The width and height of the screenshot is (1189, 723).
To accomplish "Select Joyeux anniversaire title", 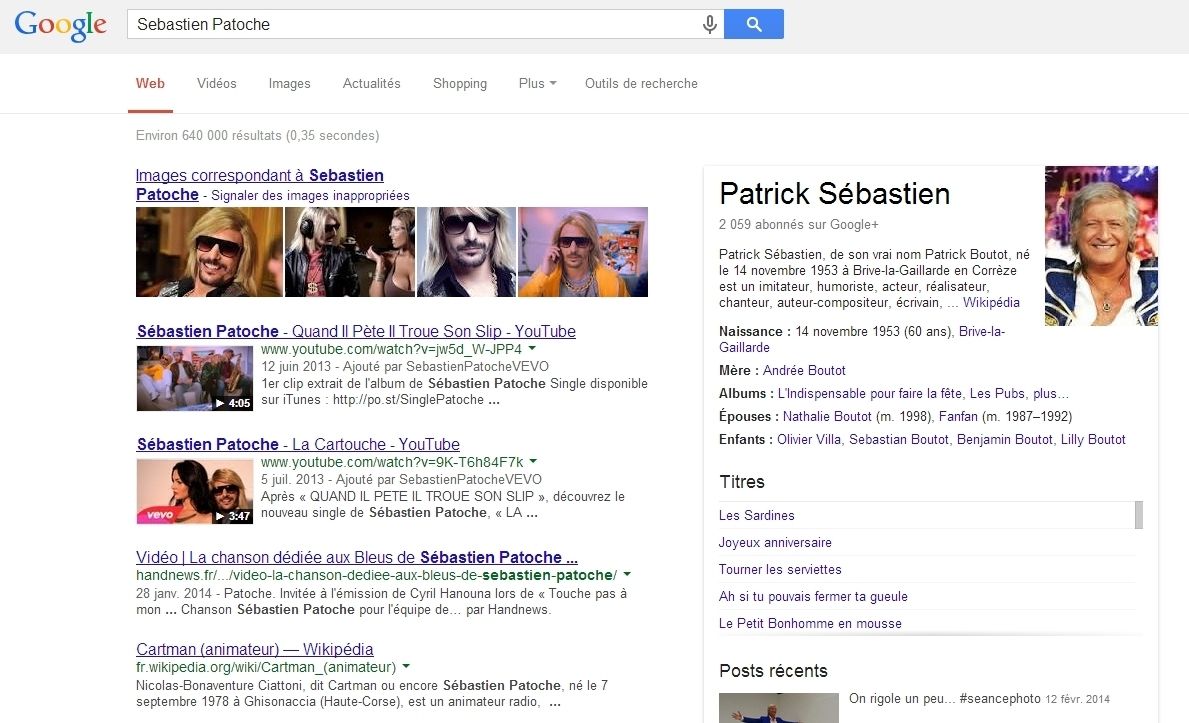I will coord(775,542).
